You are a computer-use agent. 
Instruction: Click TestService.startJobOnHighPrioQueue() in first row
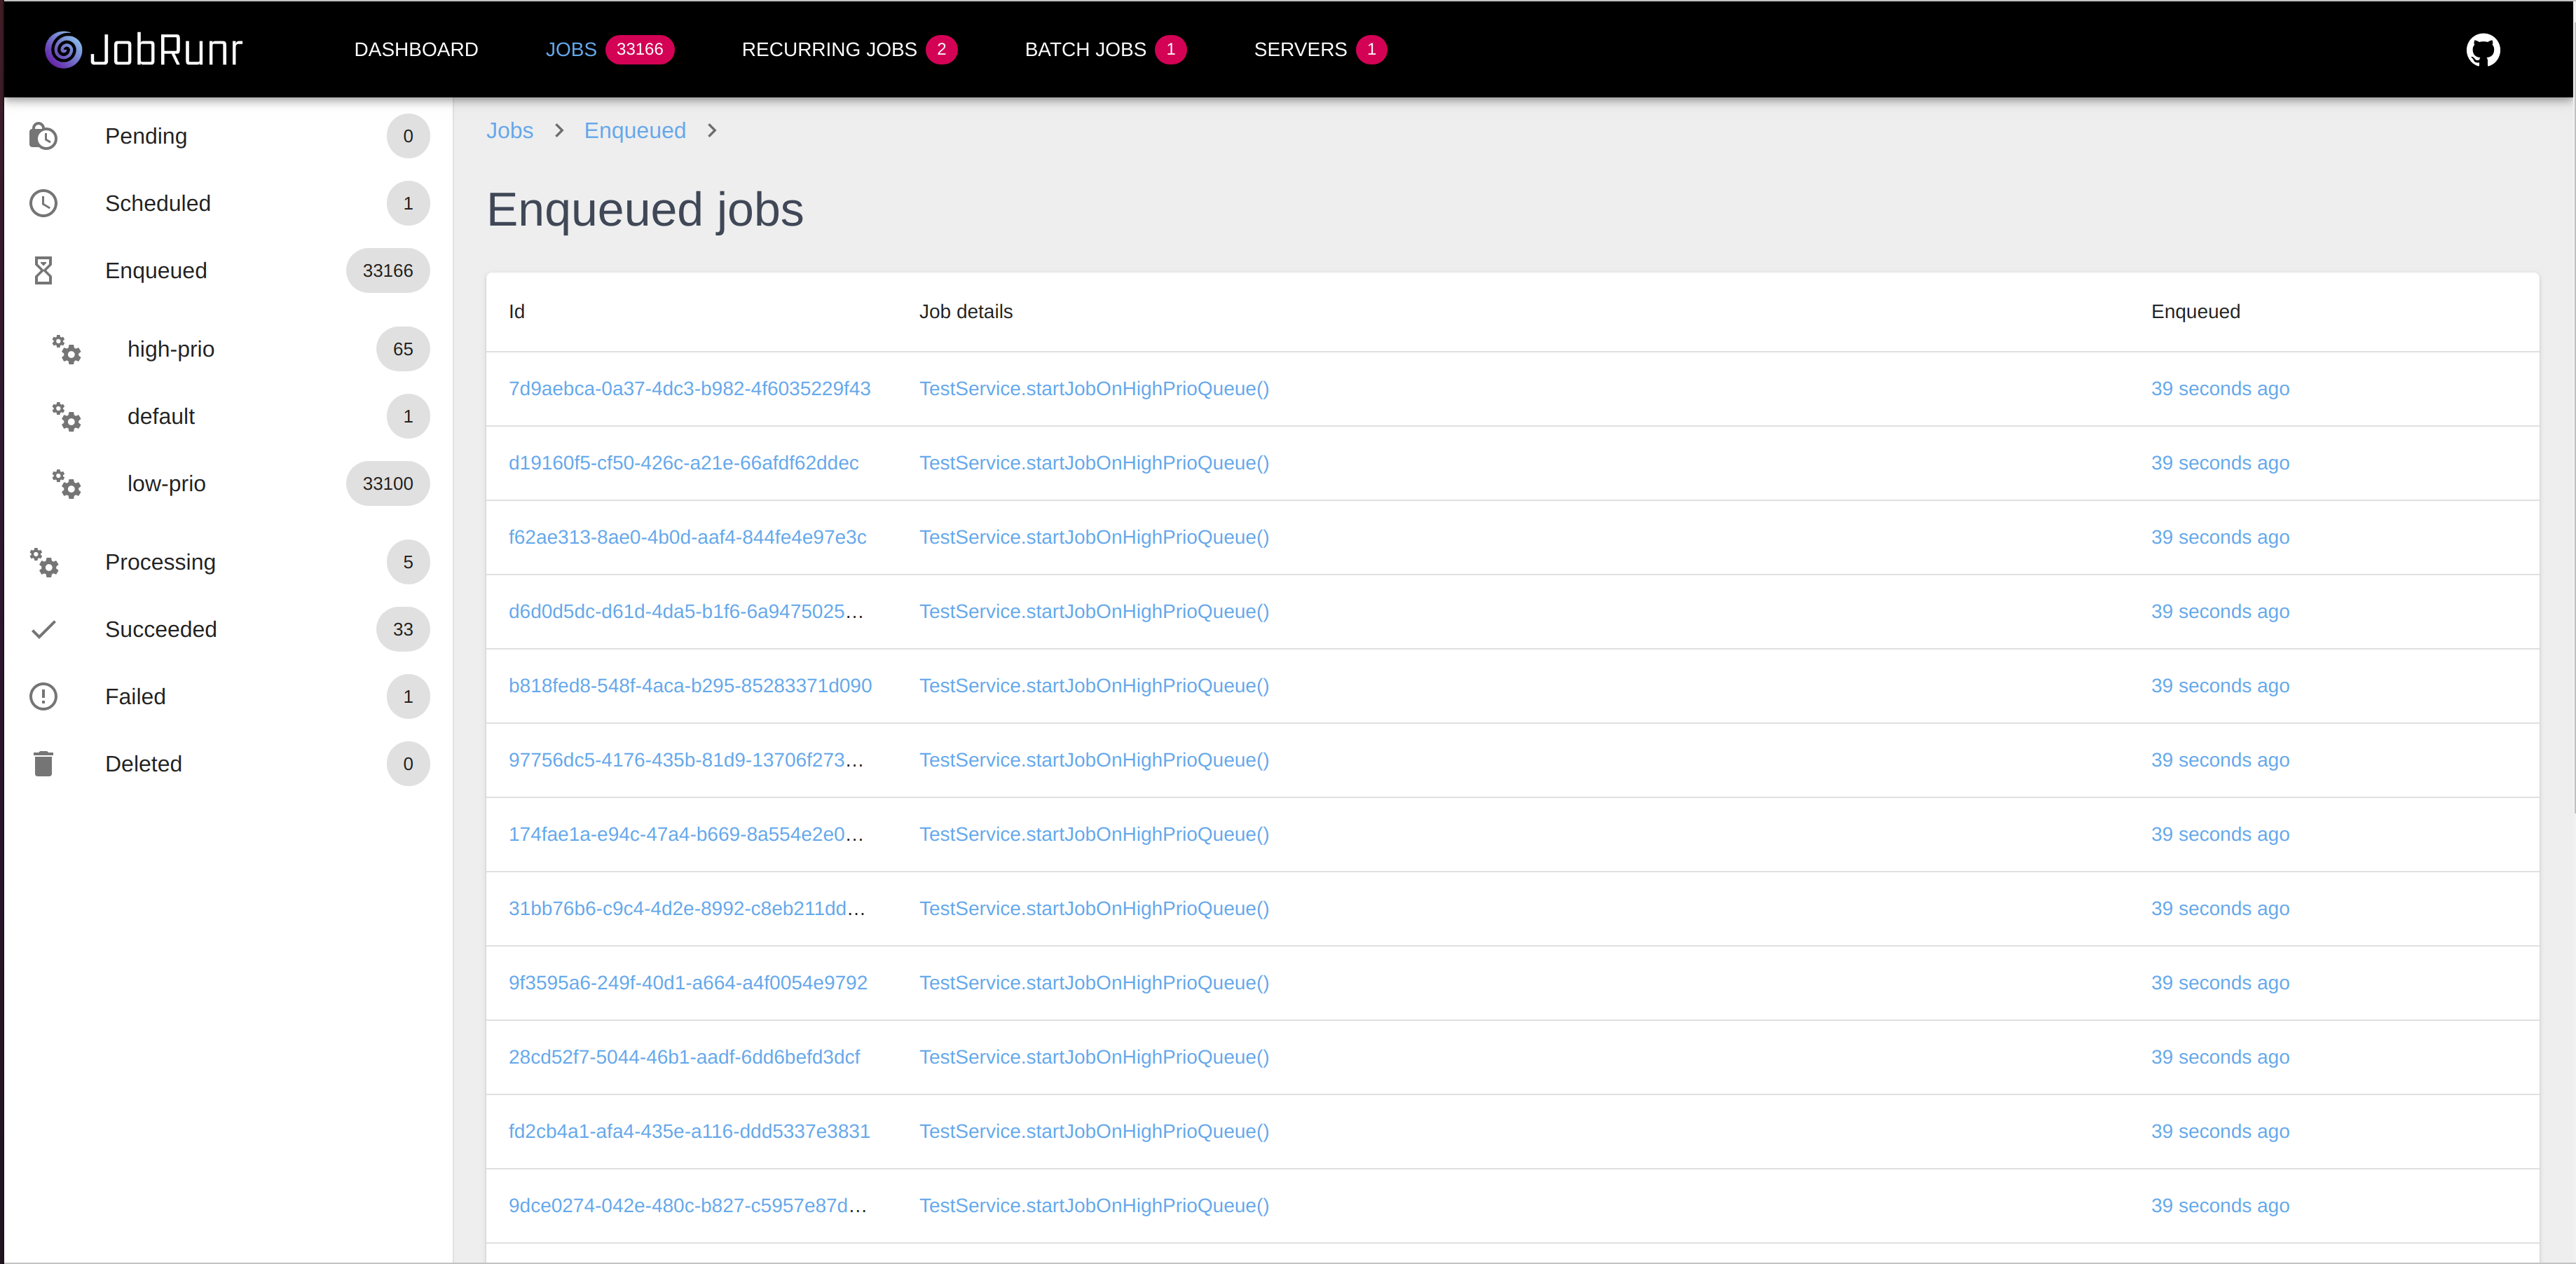(x=1094, y=389)
